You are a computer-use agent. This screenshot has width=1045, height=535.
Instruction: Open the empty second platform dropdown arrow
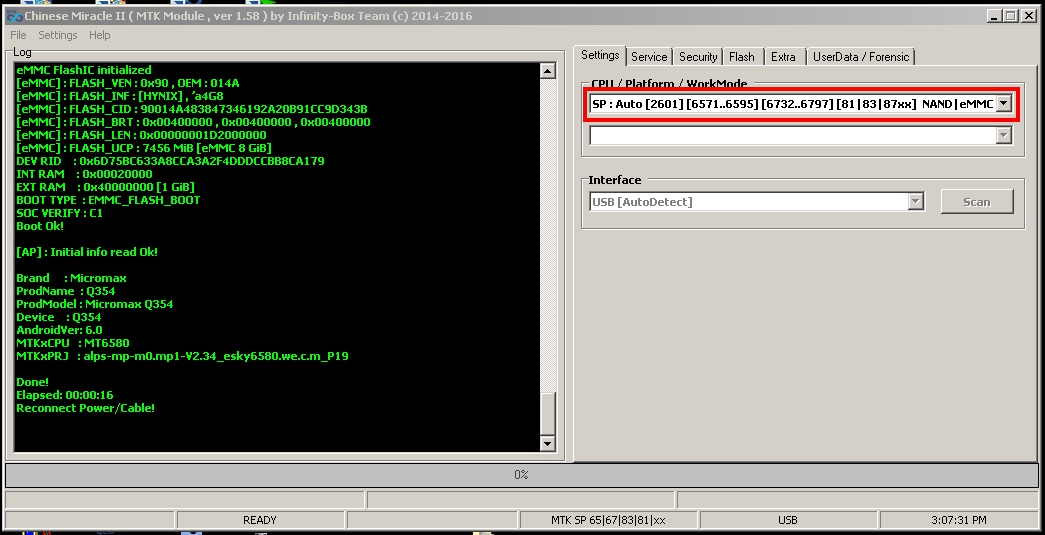point(1003,135)
